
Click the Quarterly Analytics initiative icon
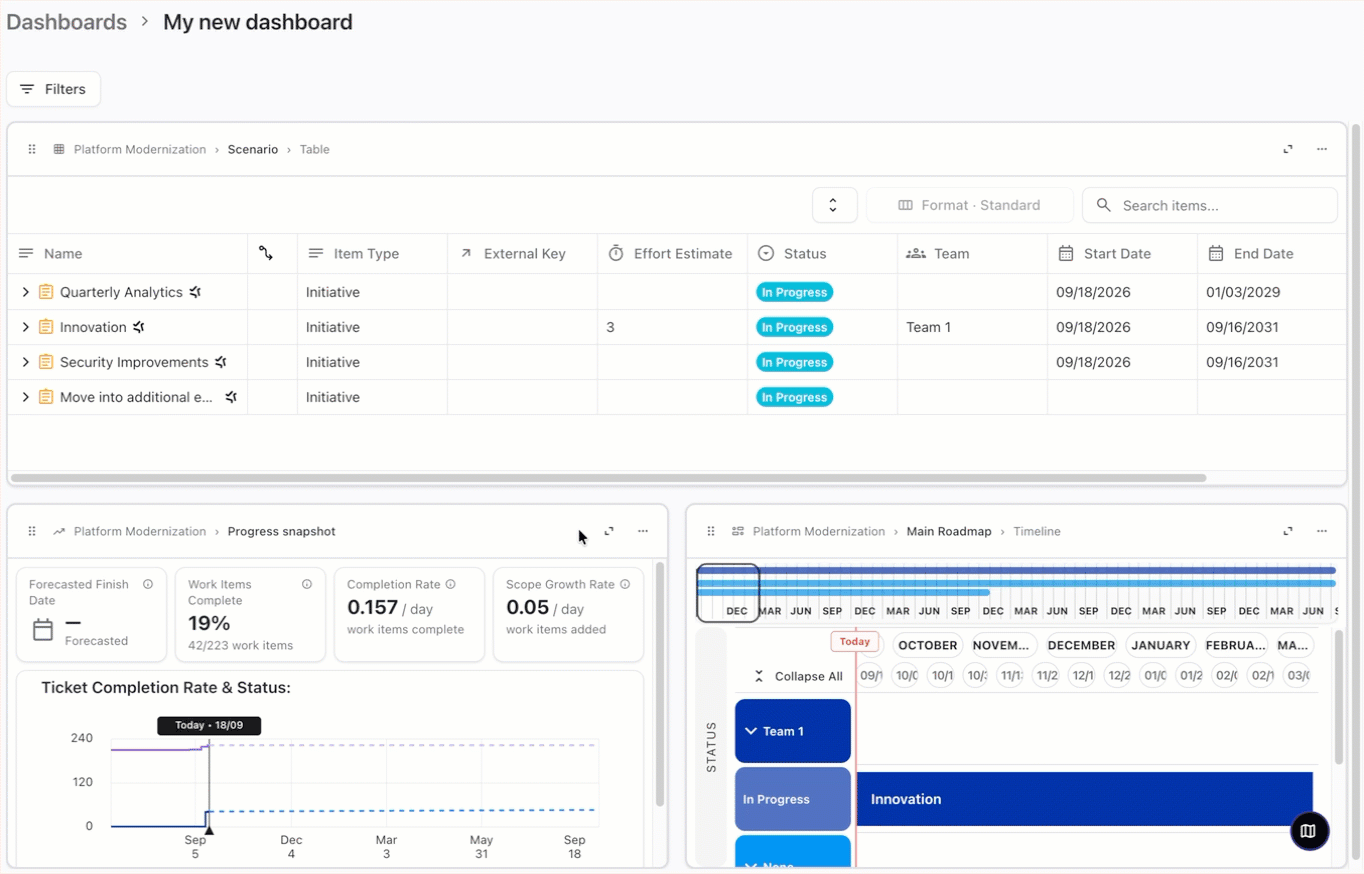click(46, 292)
